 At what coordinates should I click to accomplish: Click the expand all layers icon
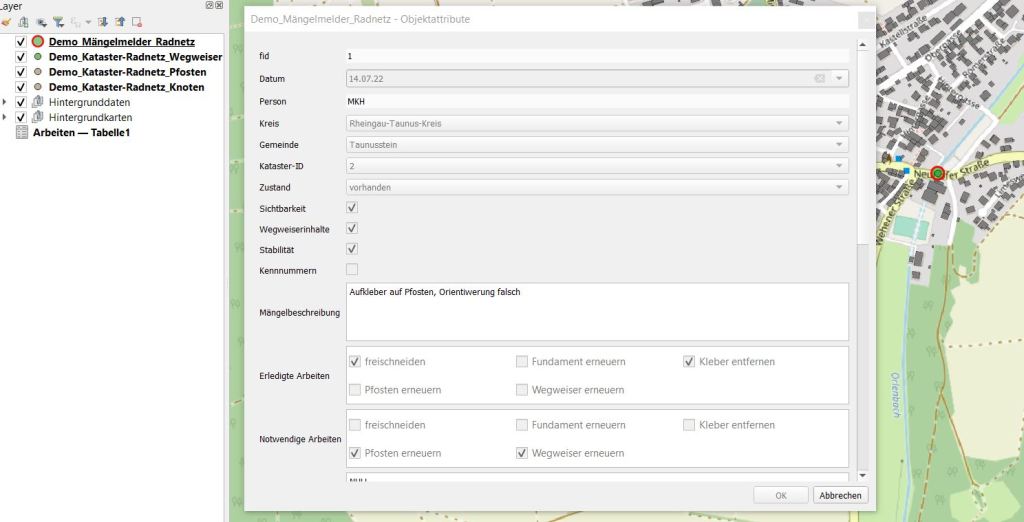click(102, 22)
